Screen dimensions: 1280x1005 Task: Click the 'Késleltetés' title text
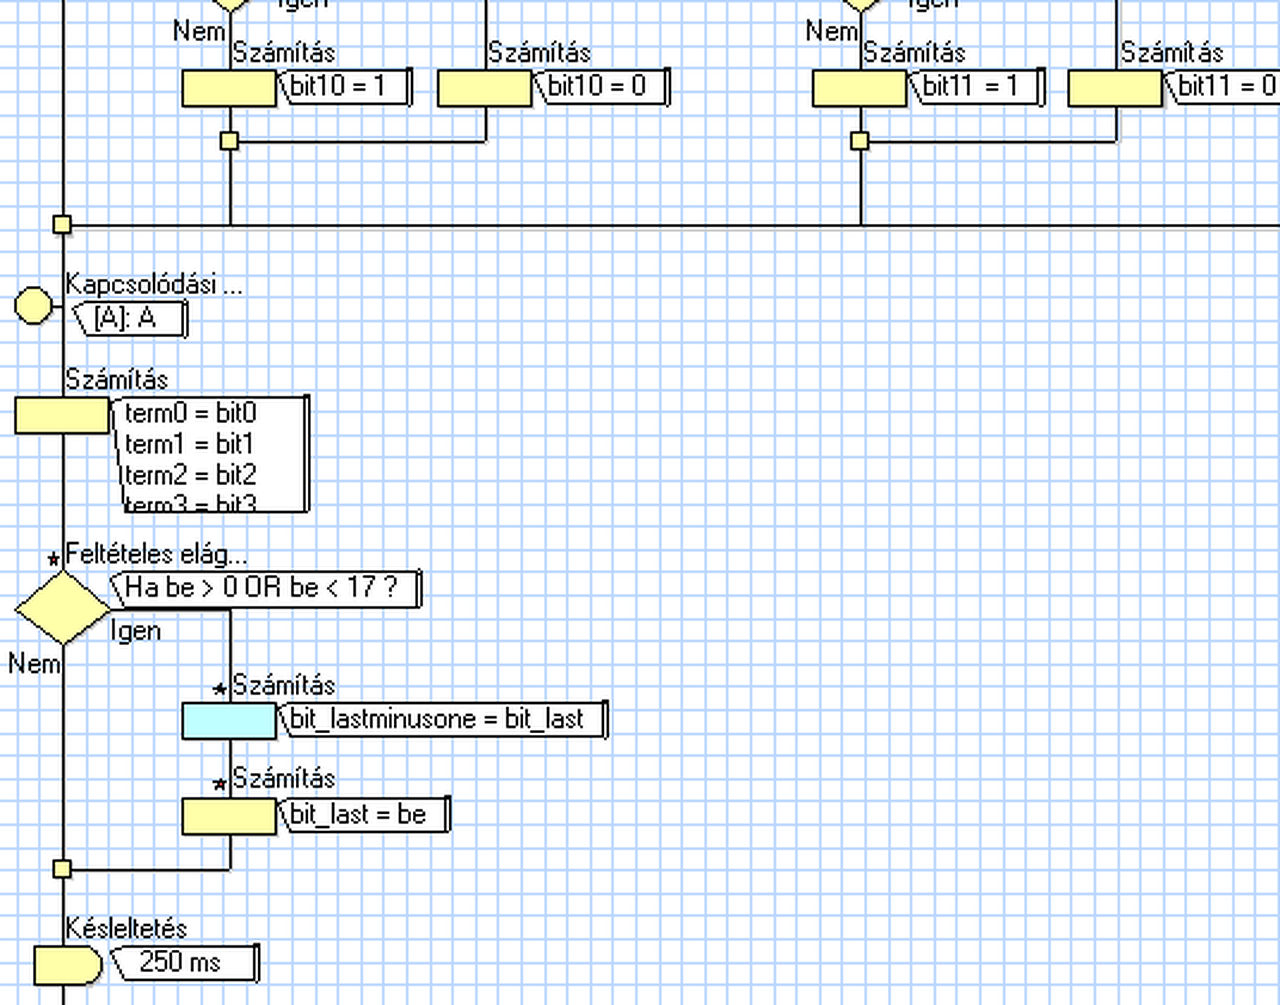(x=126, y=928)
